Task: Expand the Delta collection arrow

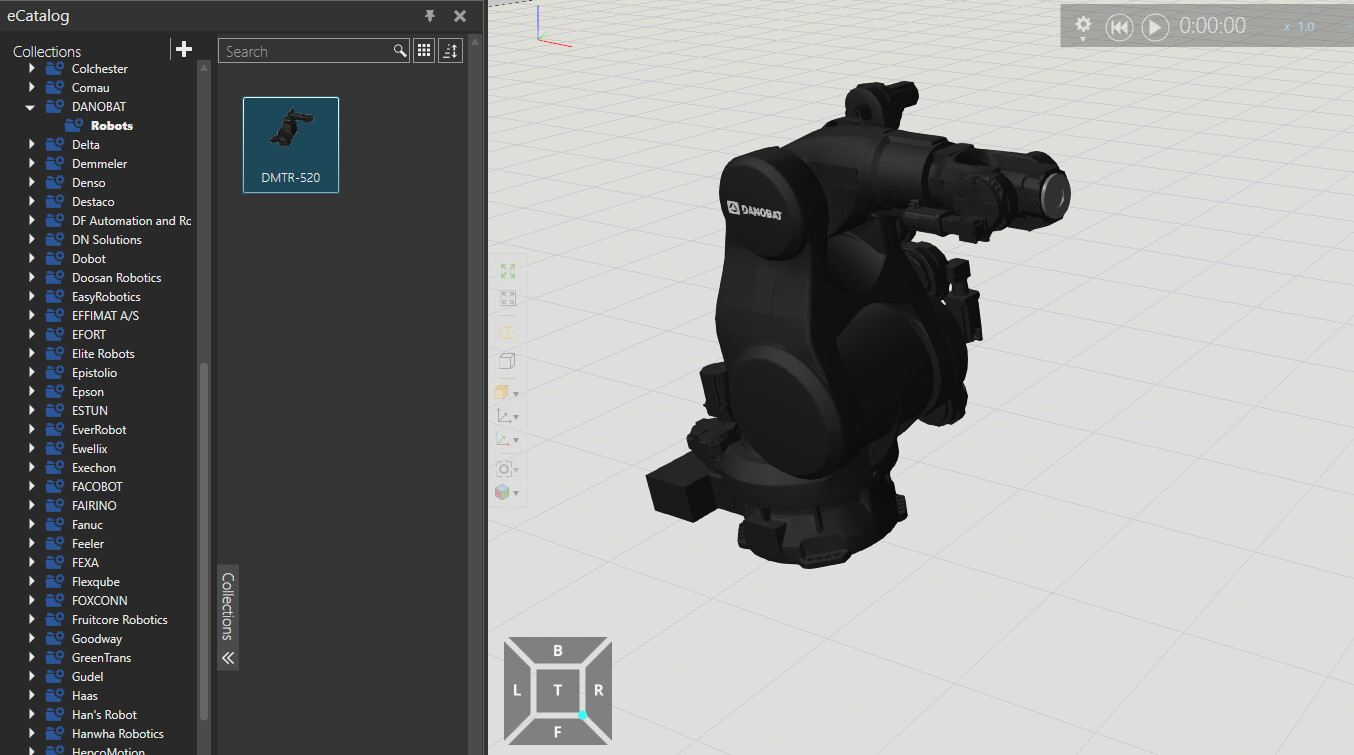Action: (31, 145)
